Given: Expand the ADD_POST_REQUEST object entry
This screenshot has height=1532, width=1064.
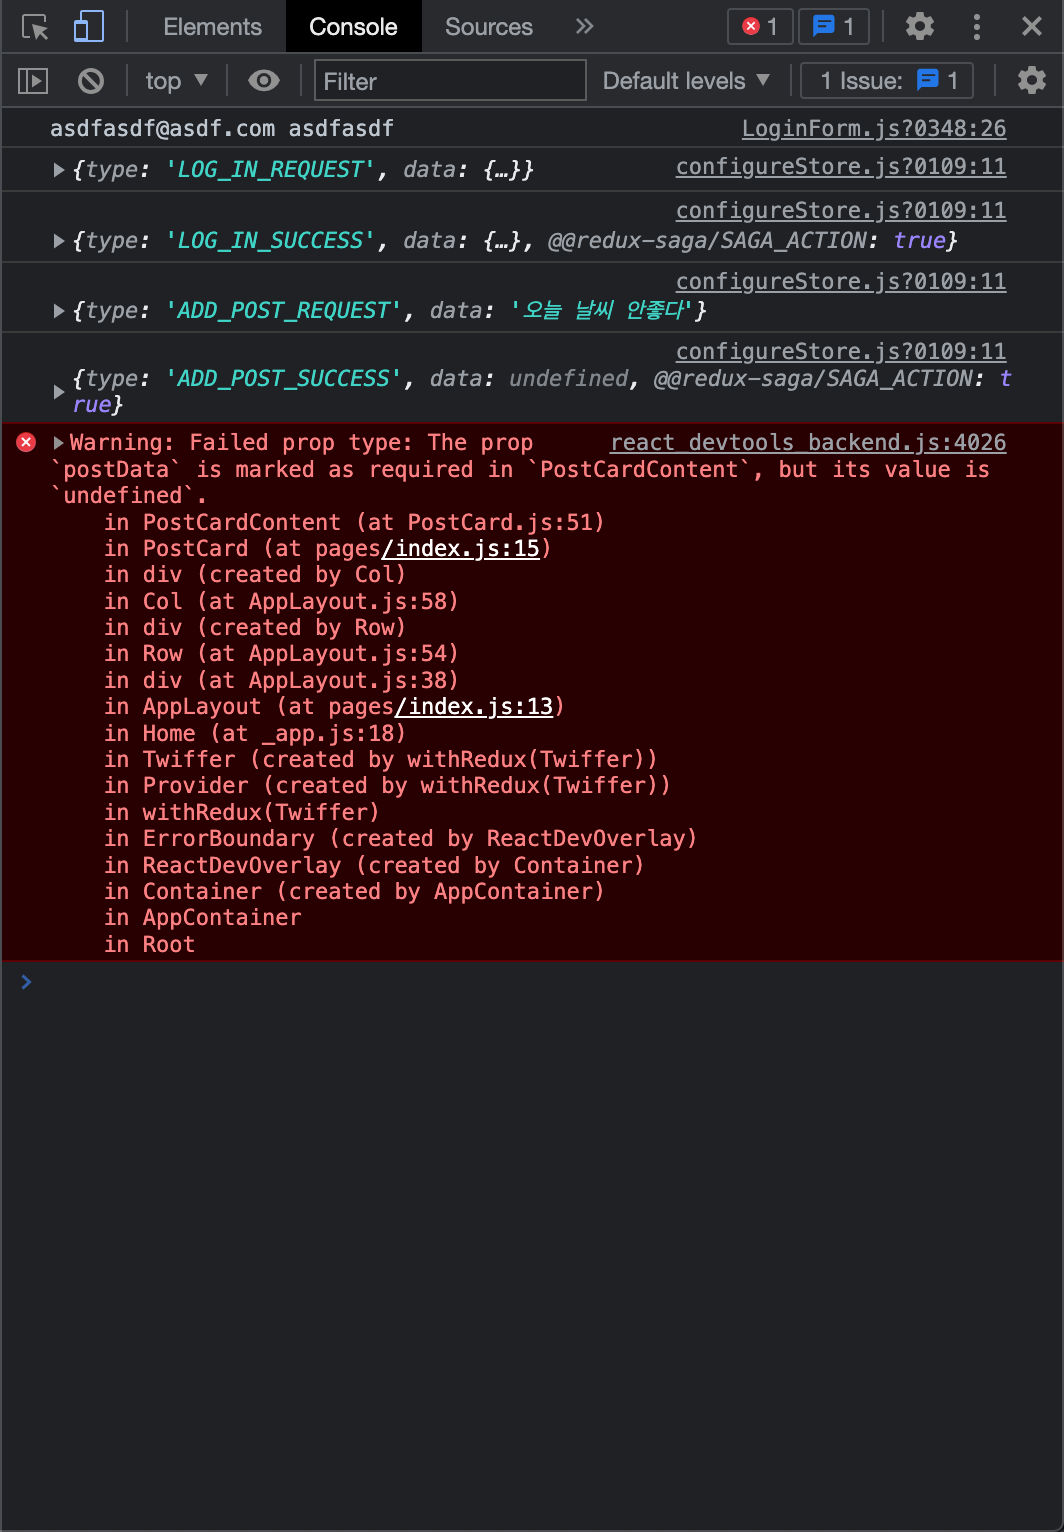Looking at the screenshot, I should click(59, 312).
